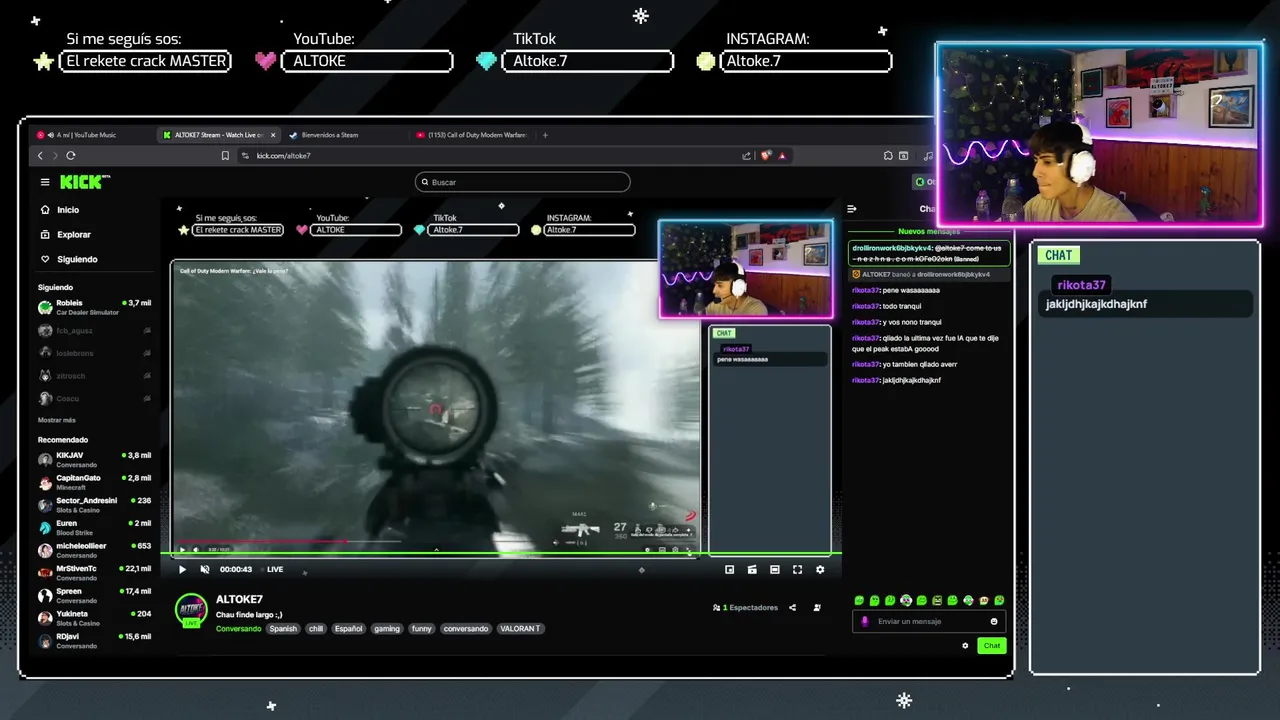1280x720 pixels.
Task: Click the Conversando category link
Action: pyautogui.click(x=238, y=629)
